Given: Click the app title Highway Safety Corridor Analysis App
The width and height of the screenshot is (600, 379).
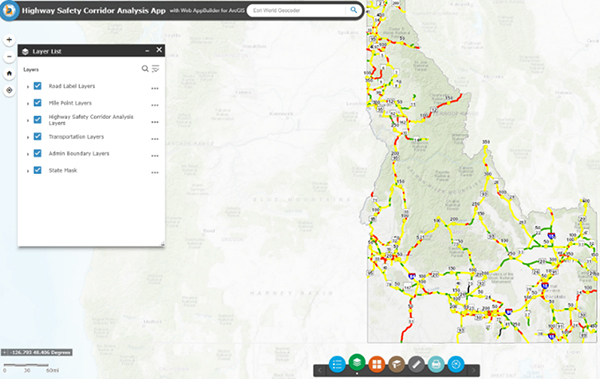Looking at the screenshot, I should click(x=93, y=11).
